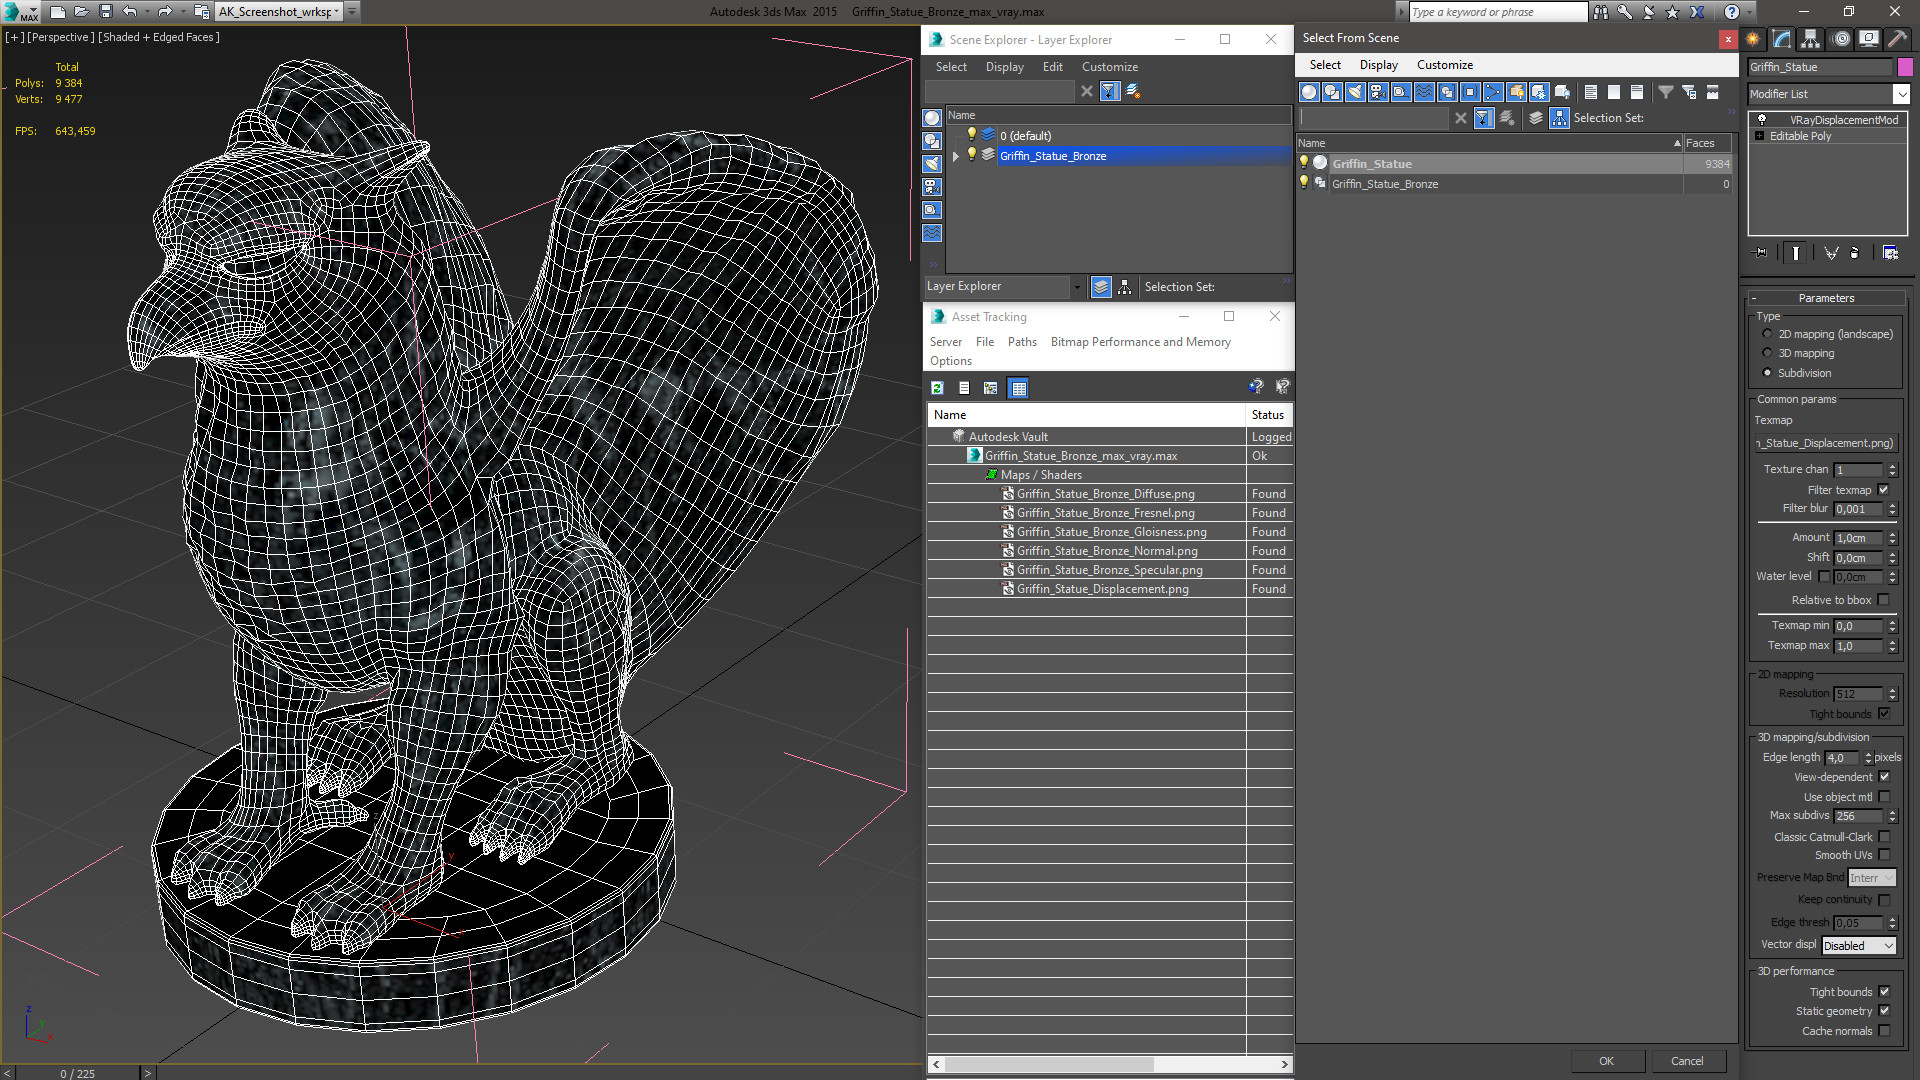The width and height of the screenshot is (1920, 1080).
Task: Click the VRayDisplacementMod modifier icon
Action: [1760, 119]
